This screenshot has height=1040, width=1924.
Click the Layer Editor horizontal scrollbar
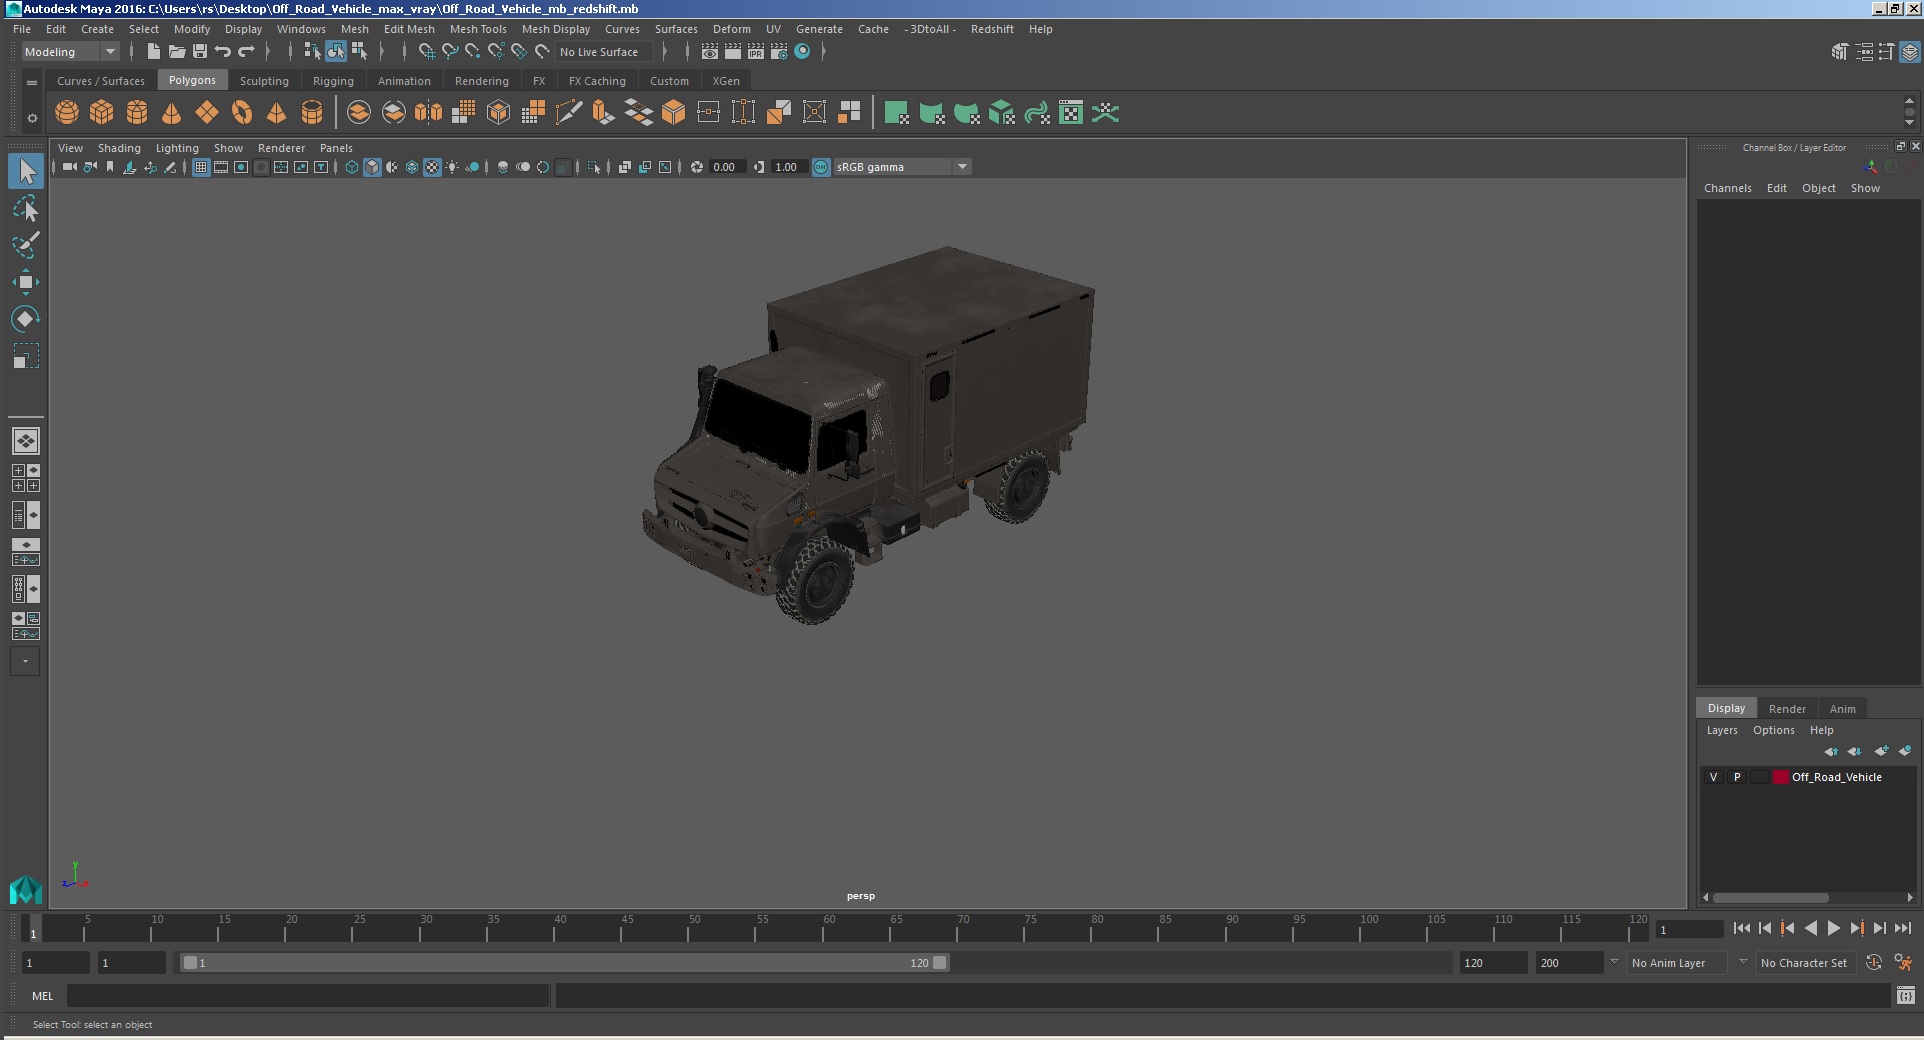coord(1771,897)
